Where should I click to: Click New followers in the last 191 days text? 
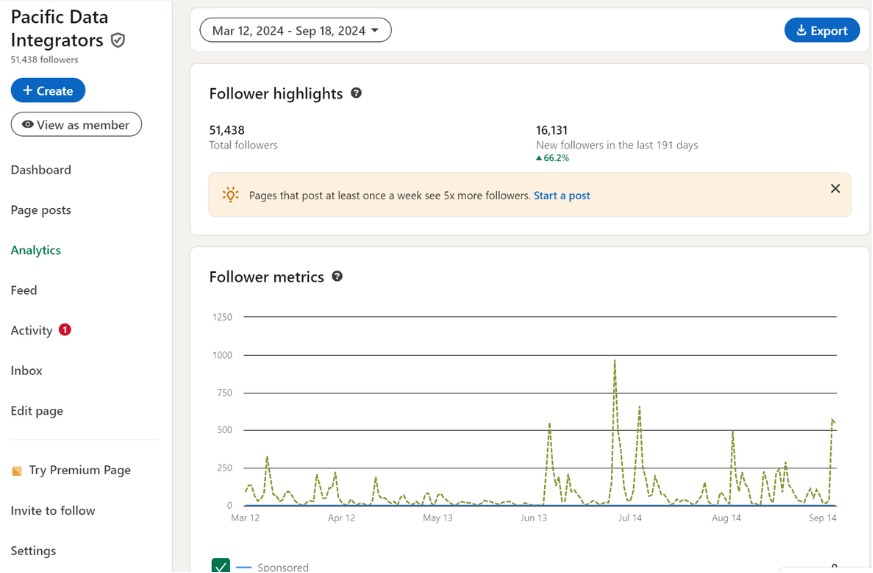click(617, 145)
